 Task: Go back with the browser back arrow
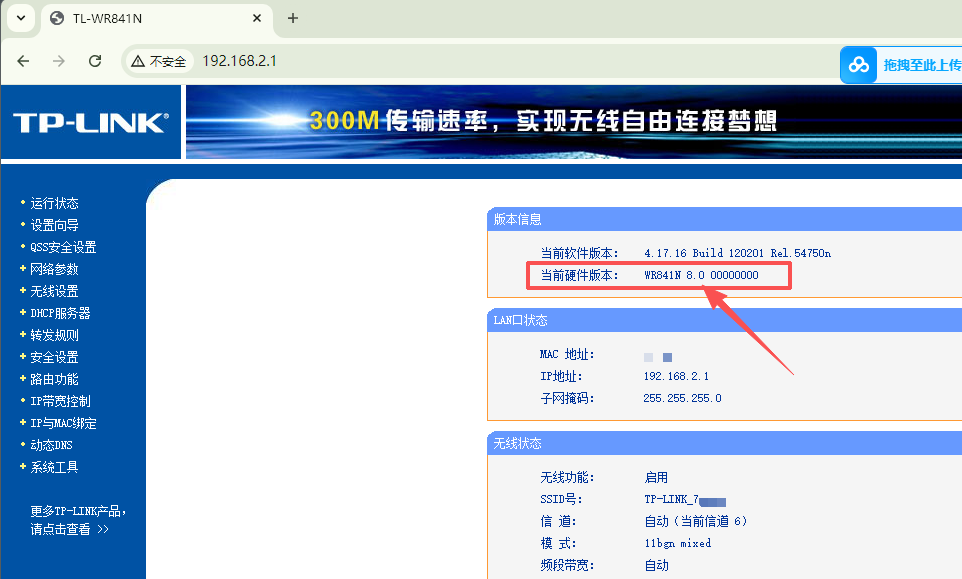coord(23,61)
